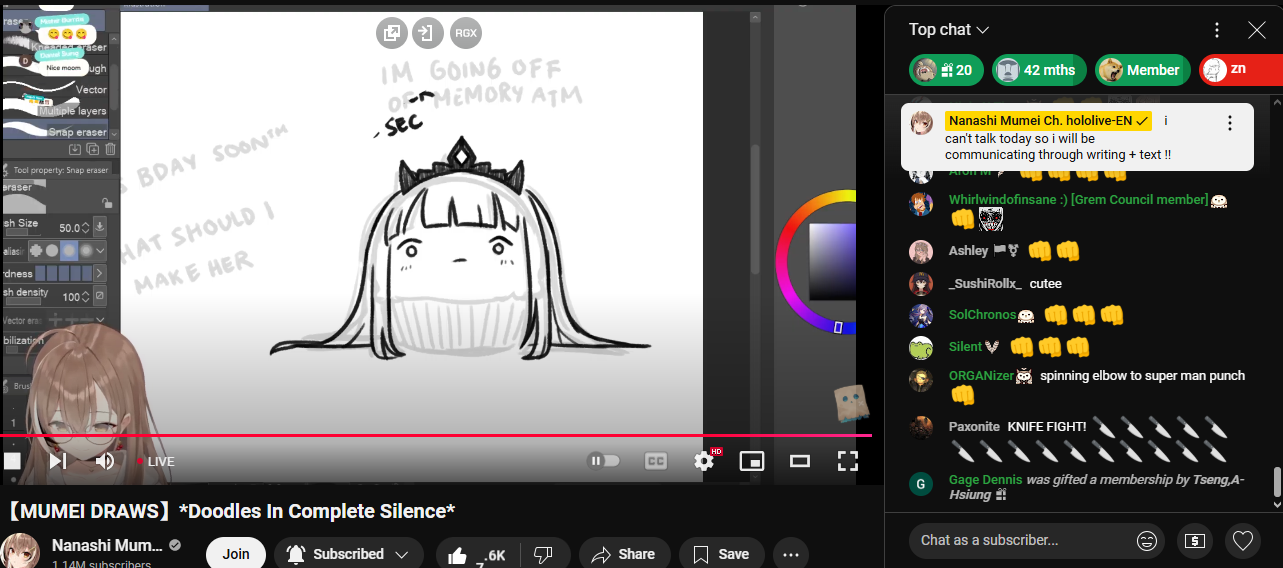Click the Join membership button
Screen dimensions: 1283x568
coord(236,554)
